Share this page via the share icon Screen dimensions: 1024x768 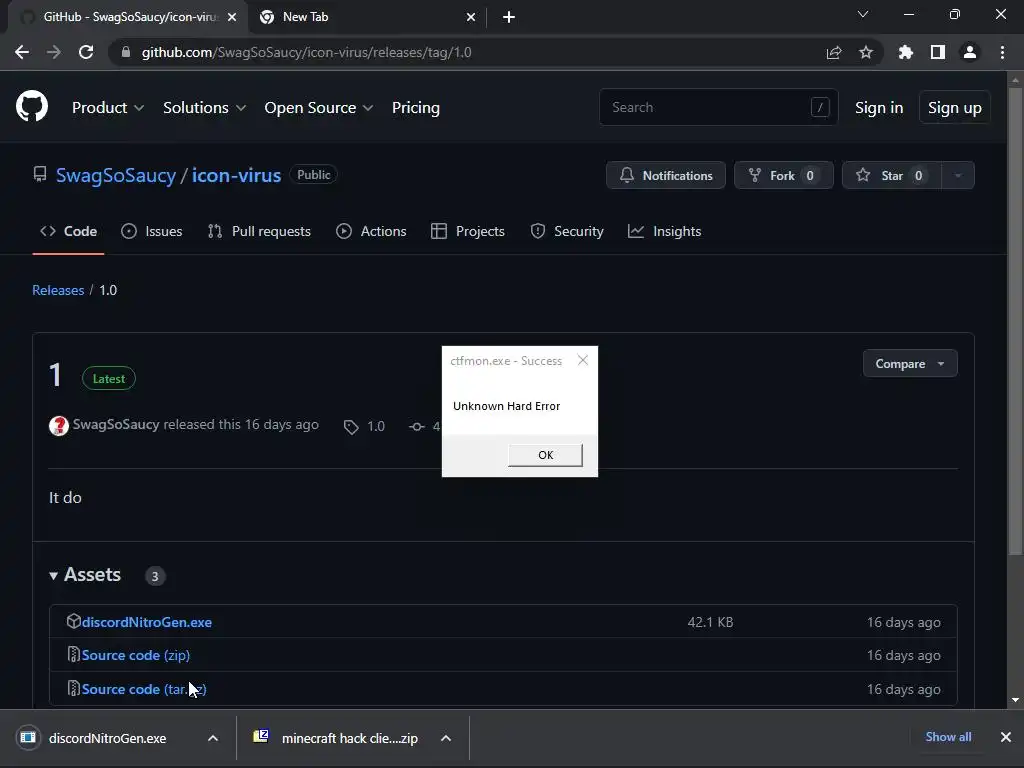pos(834,52)
